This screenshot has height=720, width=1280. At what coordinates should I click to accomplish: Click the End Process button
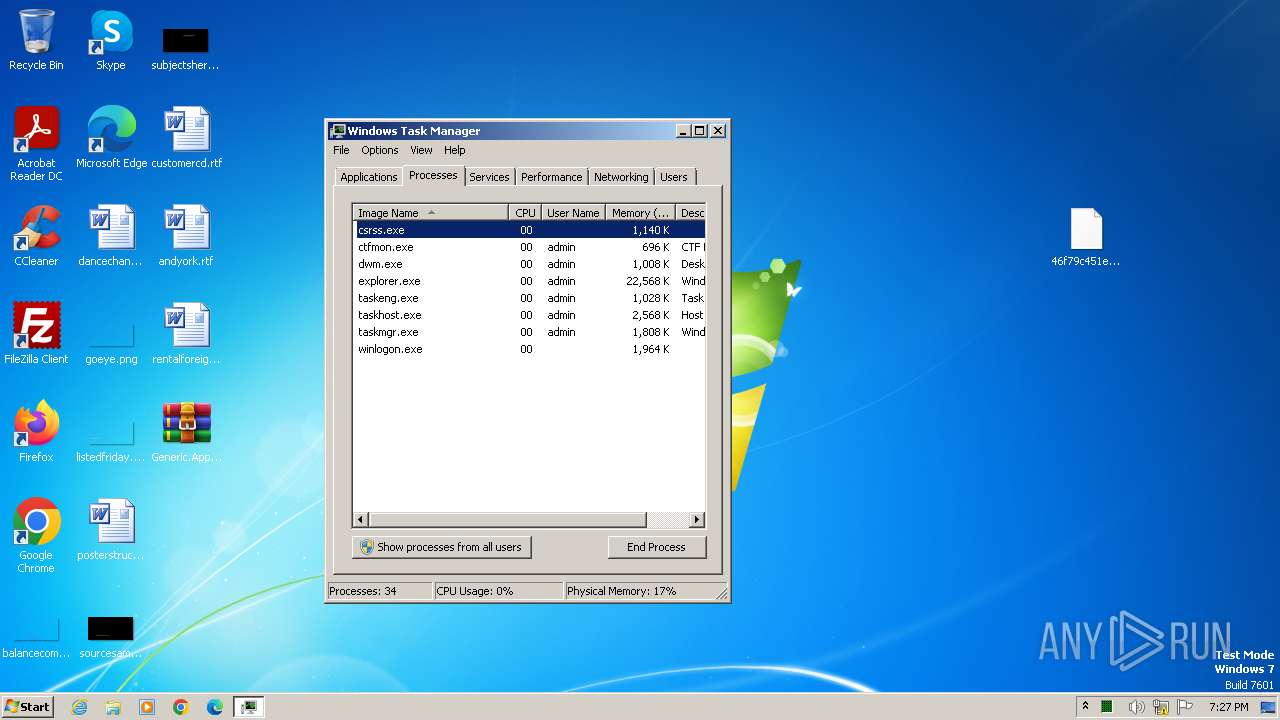[x=657, y=547]
